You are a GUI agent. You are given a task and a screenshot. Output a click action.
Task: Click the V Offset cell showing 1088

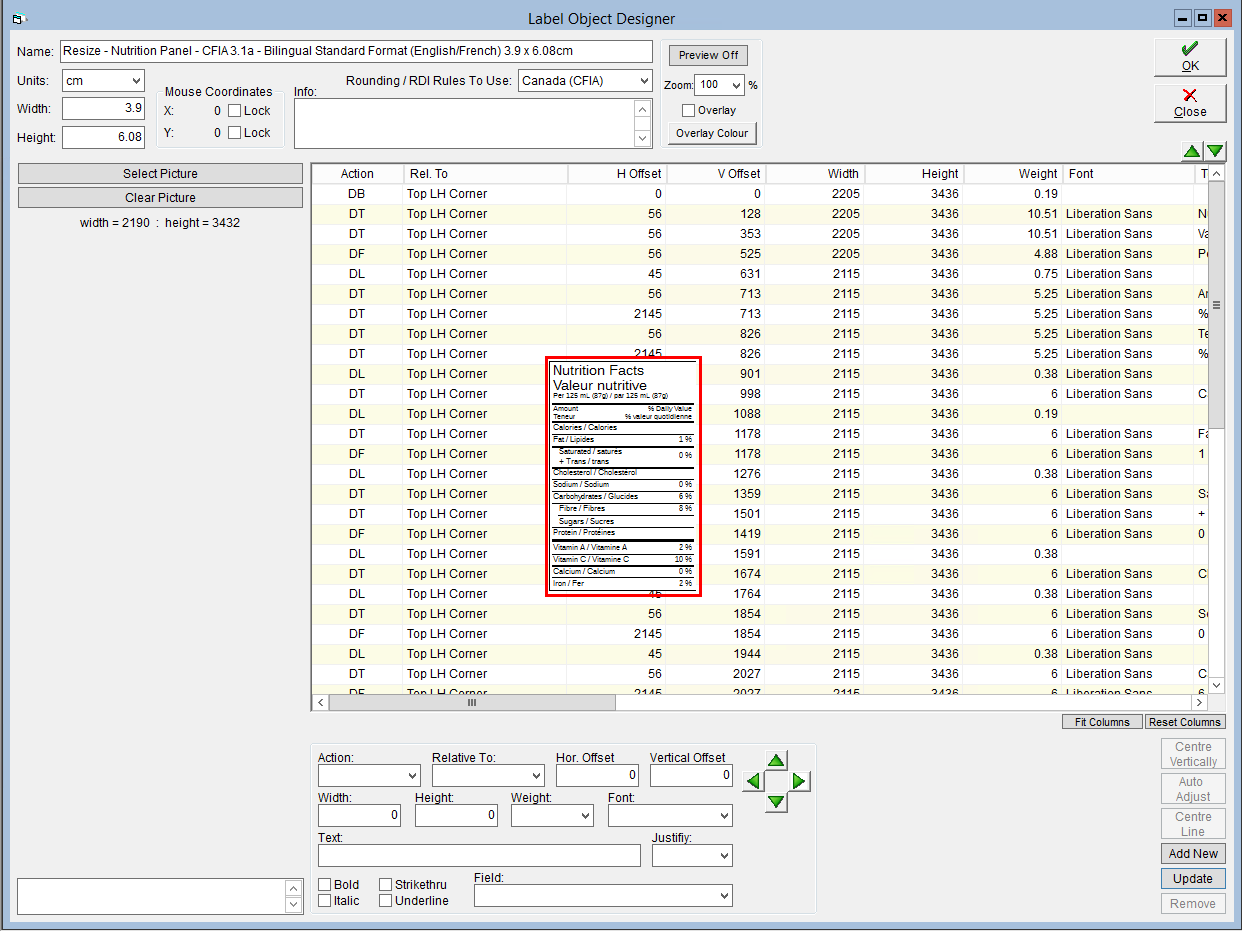click(716, 414)
